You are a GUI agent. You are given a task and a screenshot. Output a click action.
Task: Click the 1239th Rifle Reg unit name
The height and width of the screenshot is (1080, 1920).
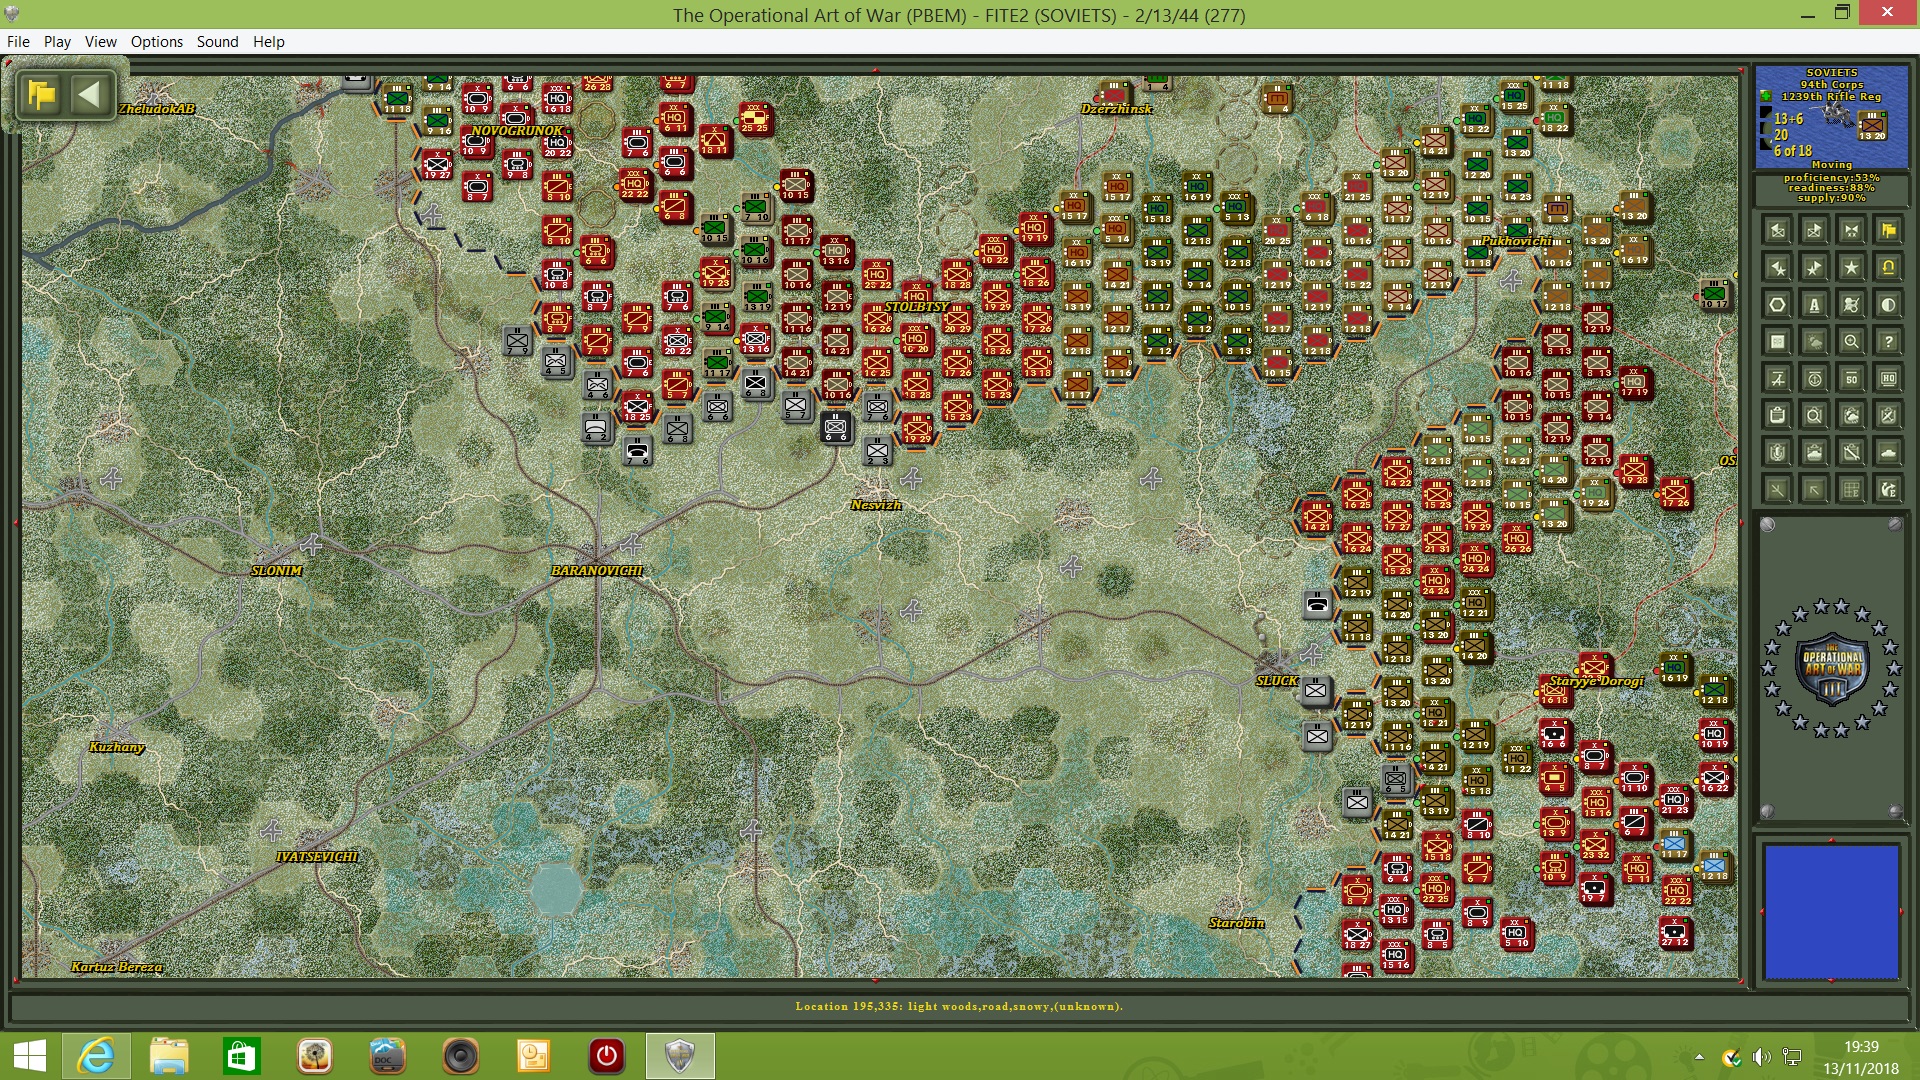(x=1832, y=97)
